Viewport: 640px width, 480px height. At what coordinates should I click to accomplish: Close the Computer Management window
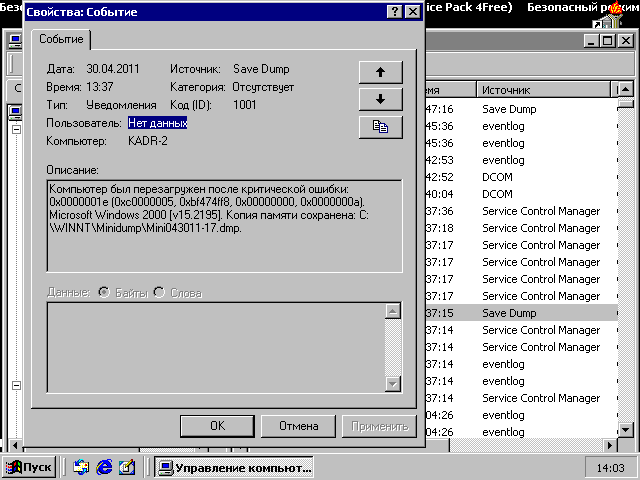[626, 40]
